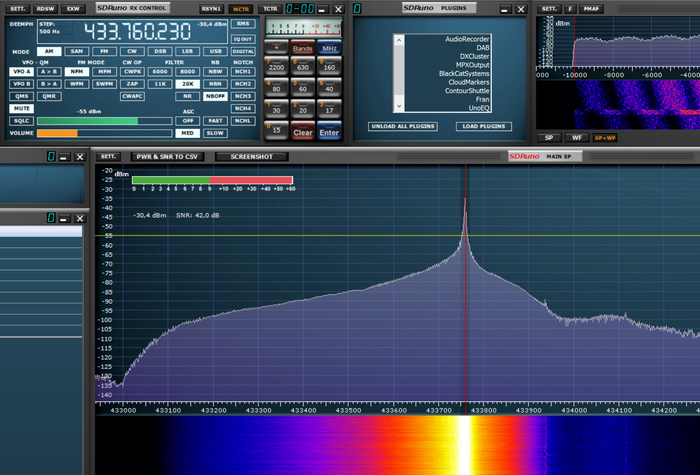Screen dimensions: 700x475
Task: Set AGC to FAST
Action: pyautogui.click(x=215, y=121)
